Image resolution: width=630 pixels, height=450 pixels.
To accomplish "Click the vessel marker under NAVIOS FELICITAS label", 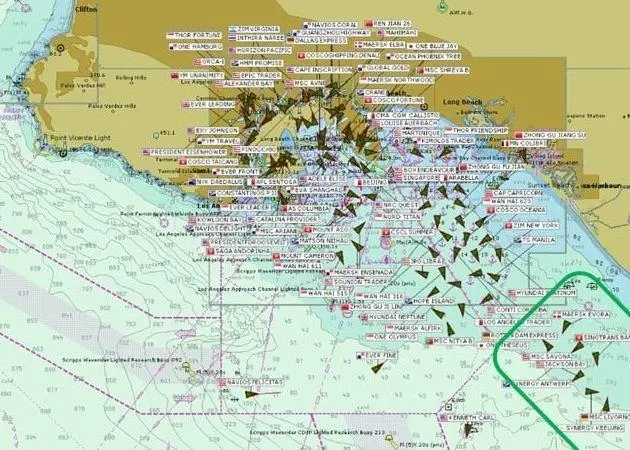I will click(252, 394).
